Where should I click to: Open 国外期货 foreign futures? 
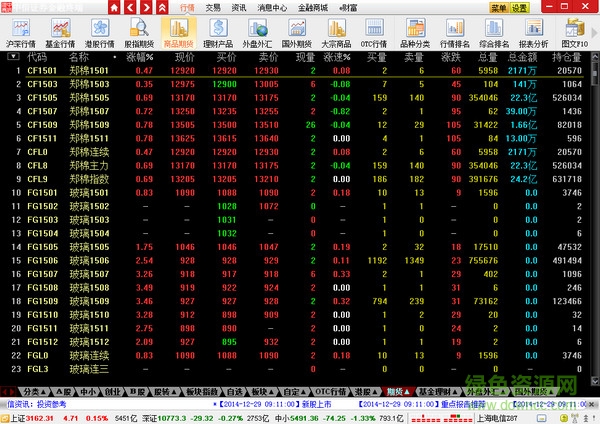tap(297, 33)
